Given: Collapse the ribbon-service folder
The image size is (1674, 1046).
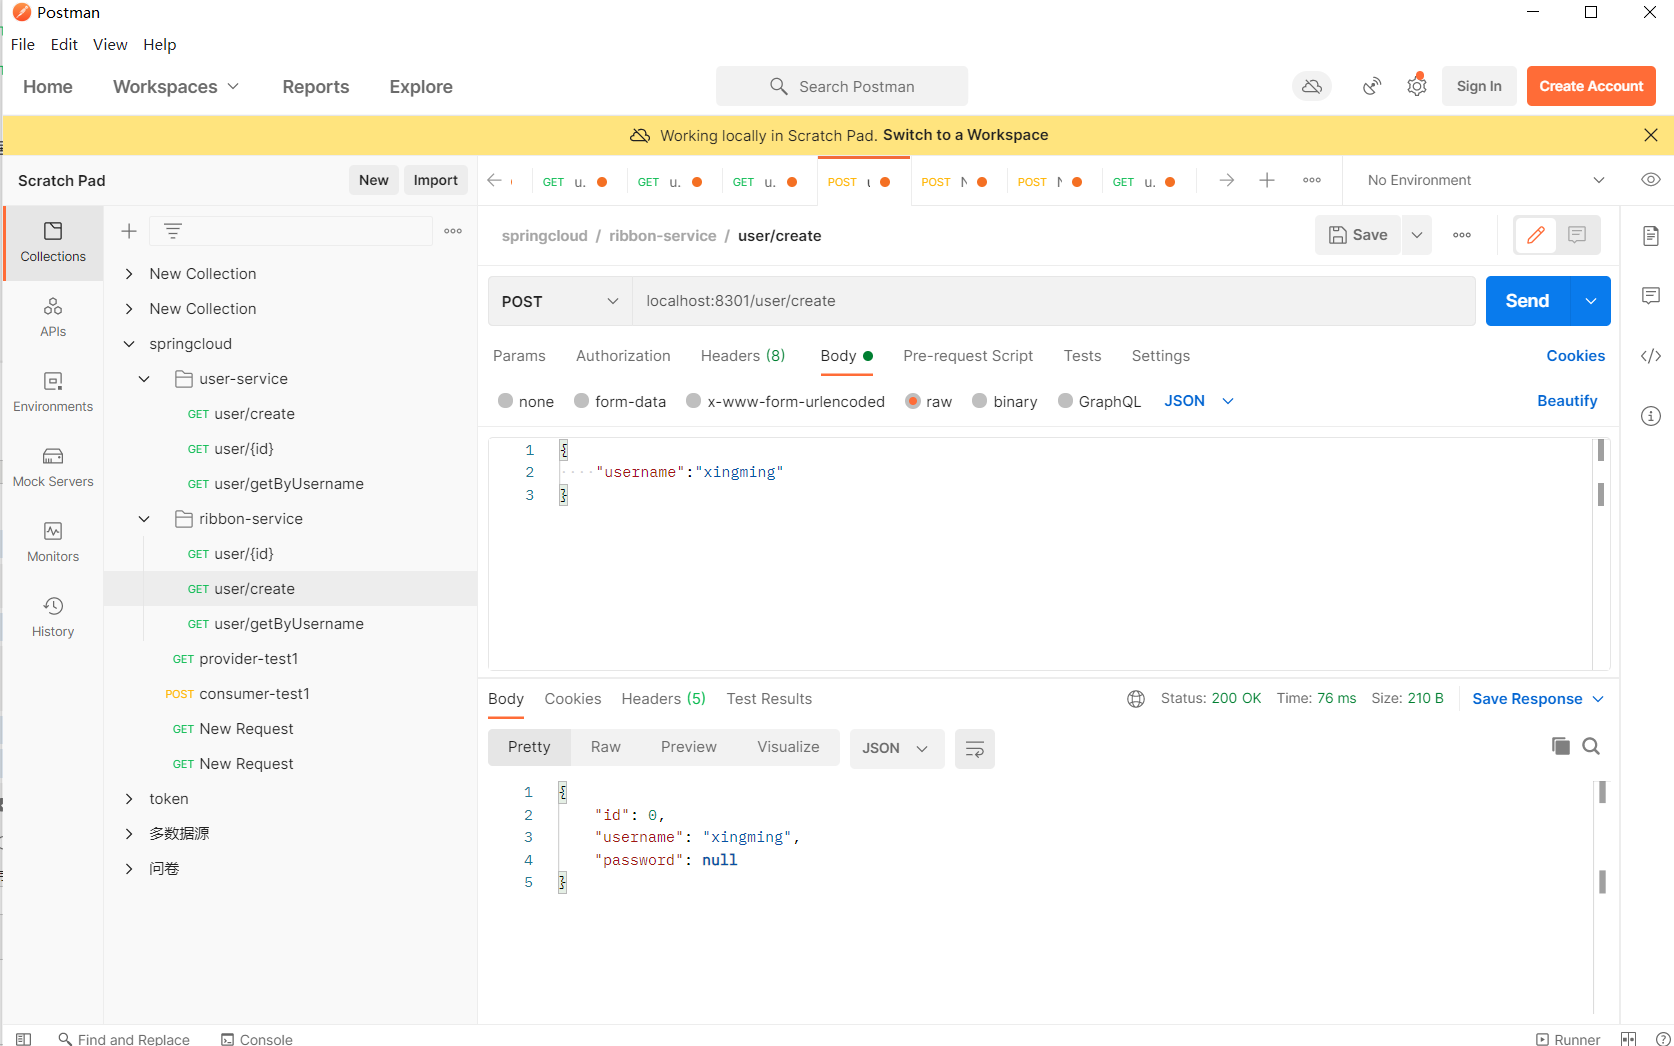Looking at the screenshot, I should (144, 519).
